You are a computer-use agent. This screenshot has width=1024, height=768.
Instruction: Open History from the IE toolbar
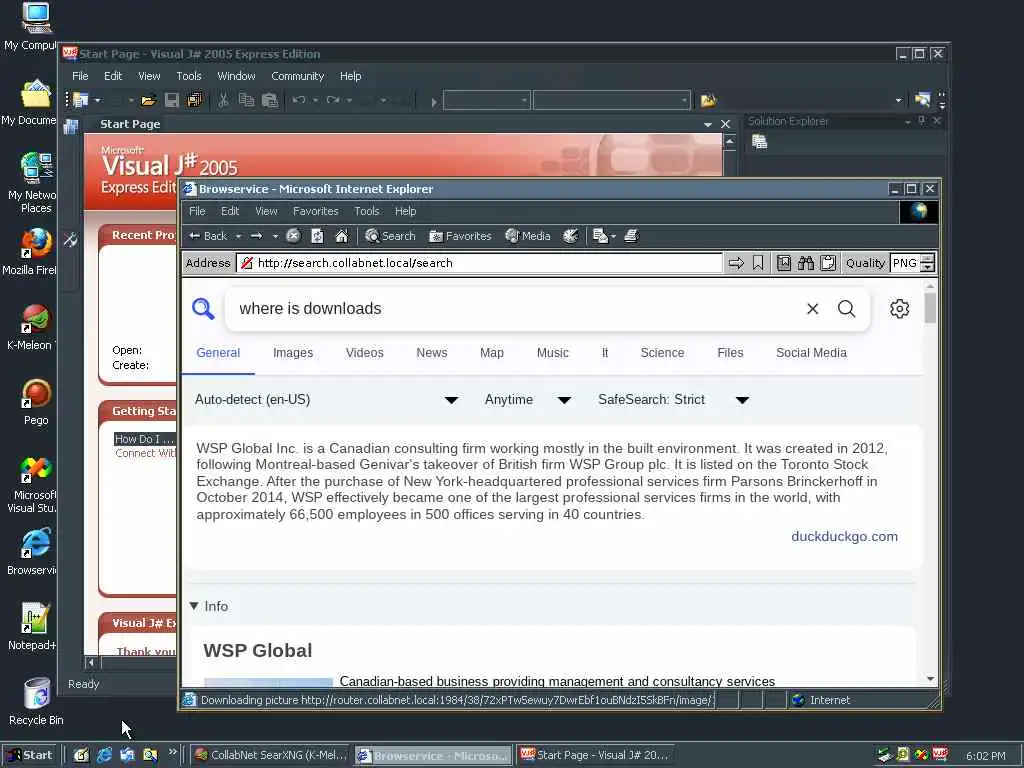570,236
